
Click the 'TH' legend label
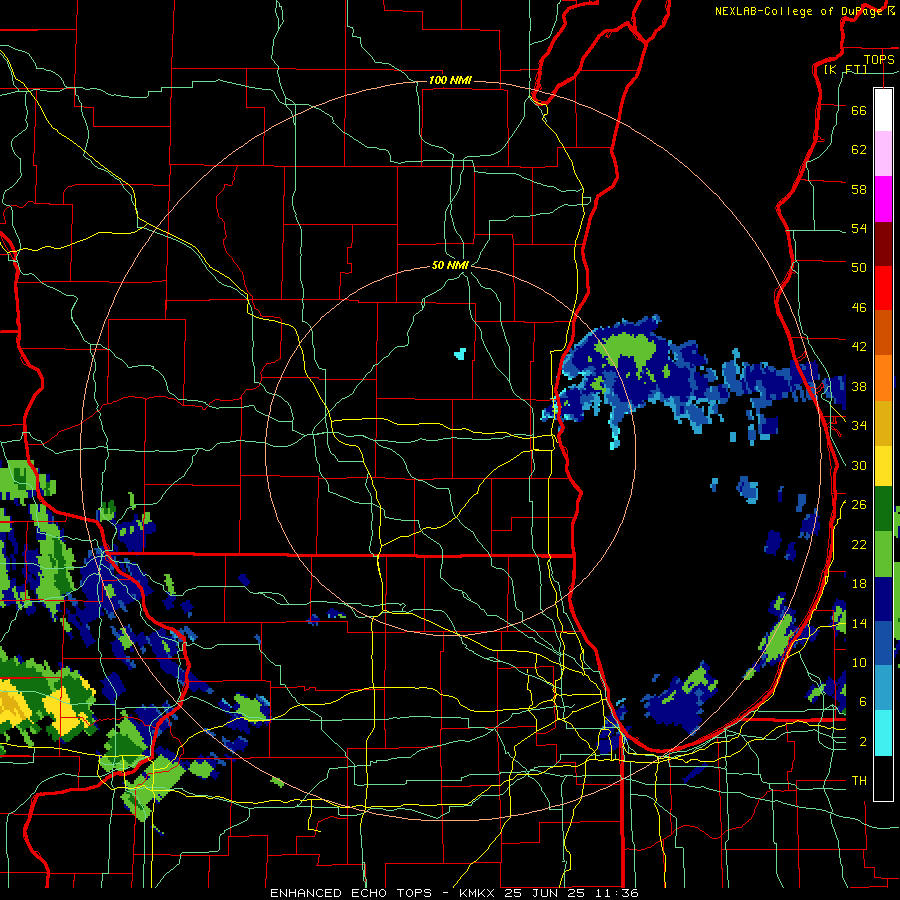[859, 781]
